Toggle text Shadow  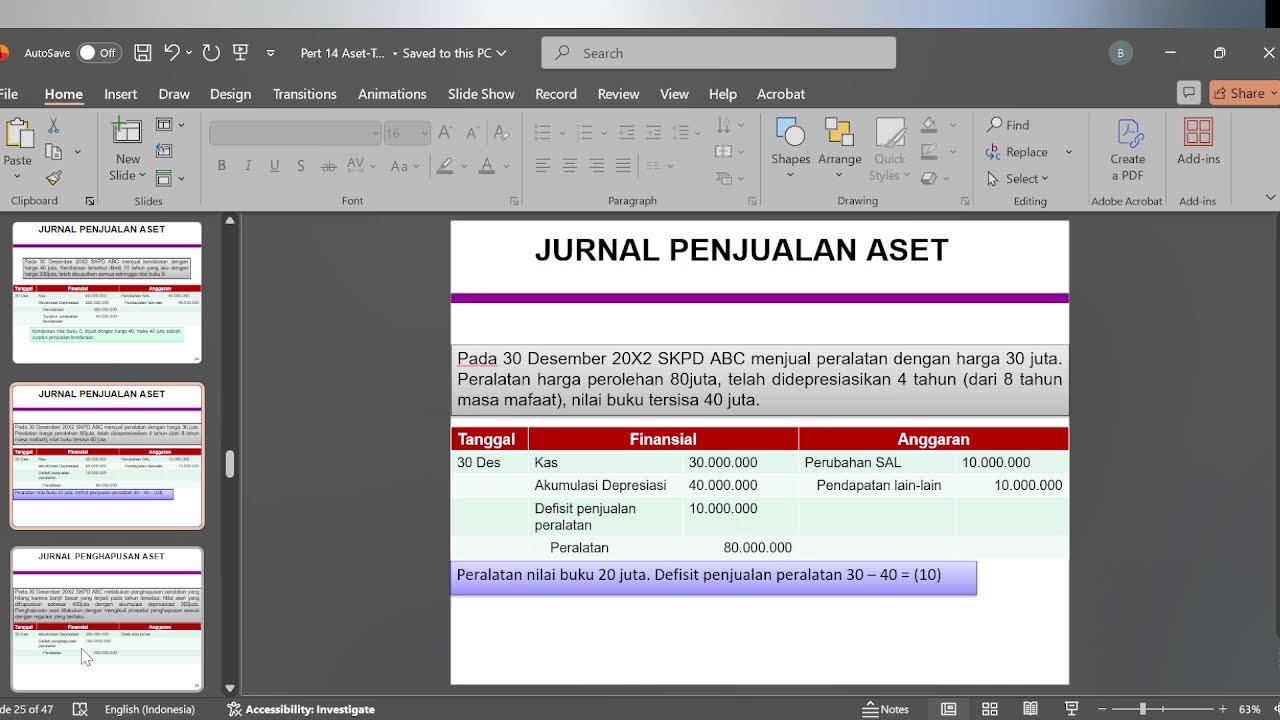(300, 166)
